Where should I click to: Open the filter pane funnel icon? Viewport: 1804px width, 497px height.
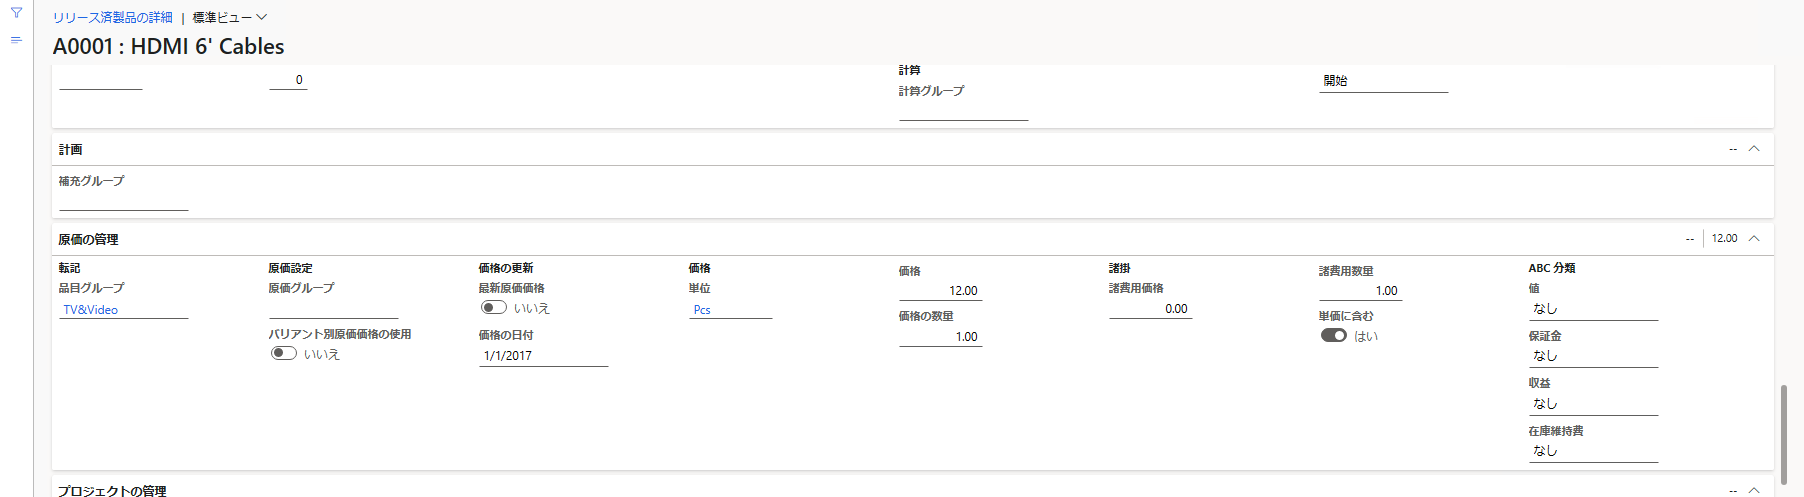[x=16, y=13]
